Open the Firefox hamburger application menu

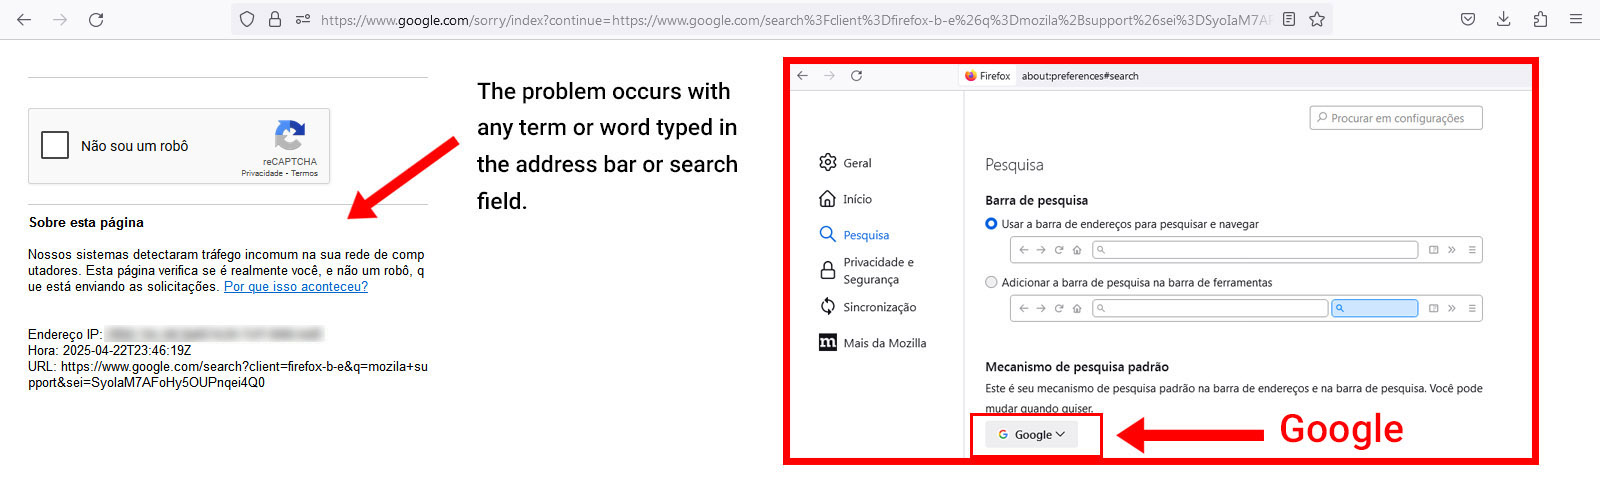pos(1576,19)
